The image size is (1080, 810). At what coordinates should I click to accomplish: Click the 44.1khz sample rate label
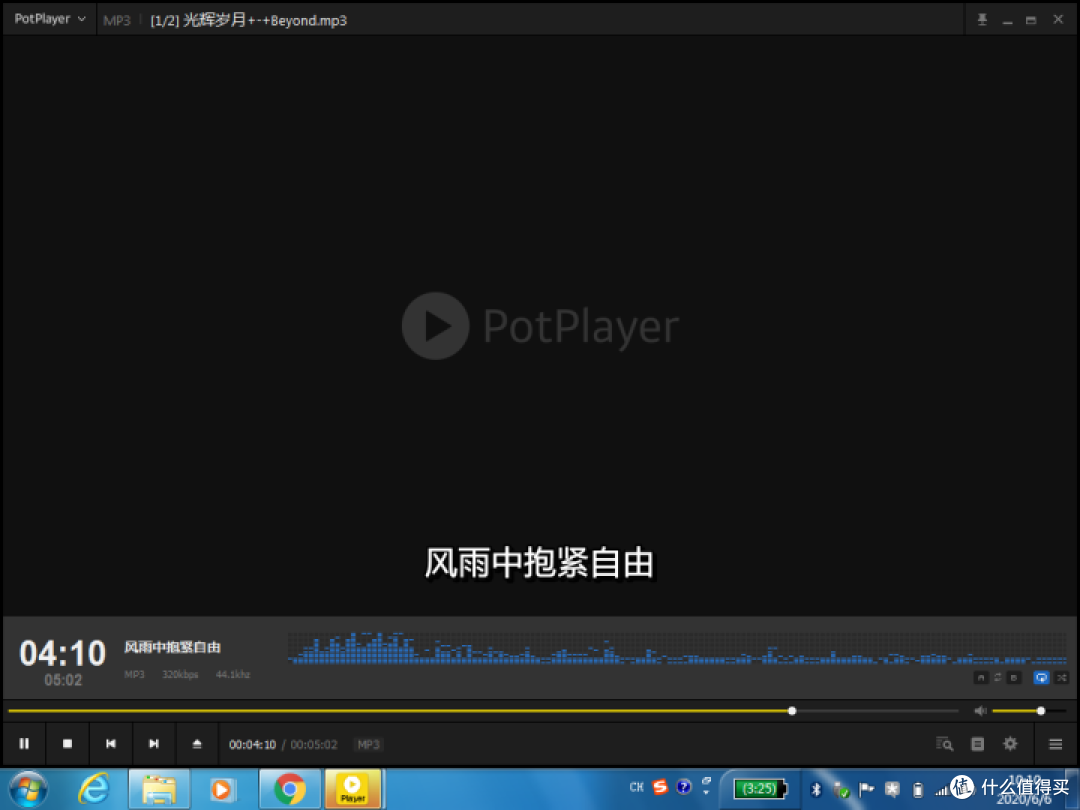click(x=233, y=674)
